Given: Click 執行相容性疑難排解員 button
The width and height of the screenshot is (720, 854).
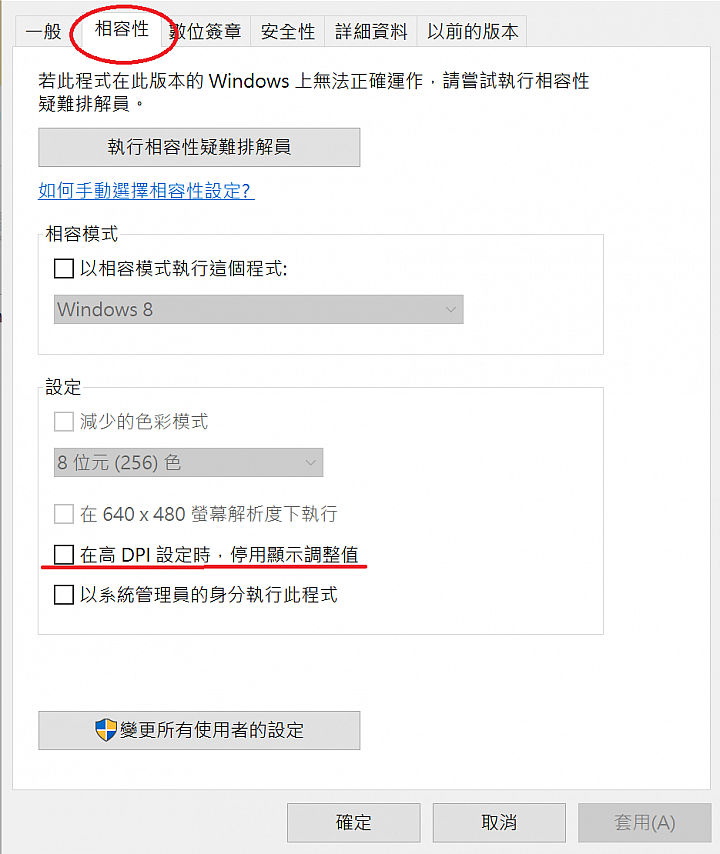Looking at the screenshot, I should coord(199,147).
